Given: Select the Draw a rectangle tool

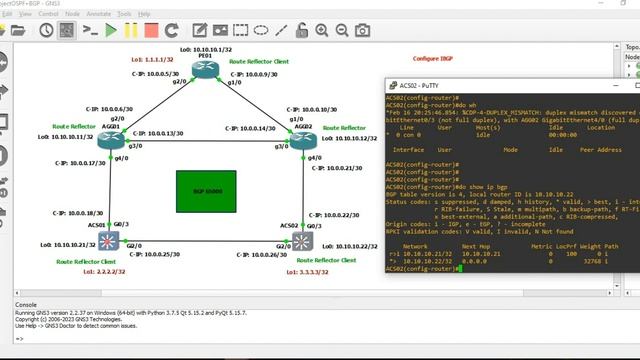Looking at the screenshot, I should pyautogui.click(x=240, y=30).
